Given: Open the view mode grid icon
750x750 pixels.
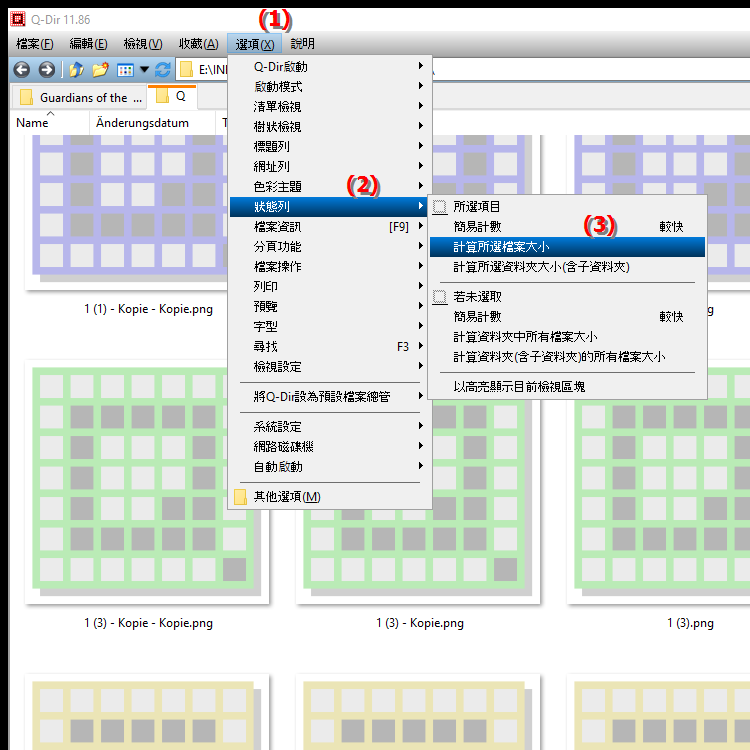Looking at the screenshot, I should (125, 70).
